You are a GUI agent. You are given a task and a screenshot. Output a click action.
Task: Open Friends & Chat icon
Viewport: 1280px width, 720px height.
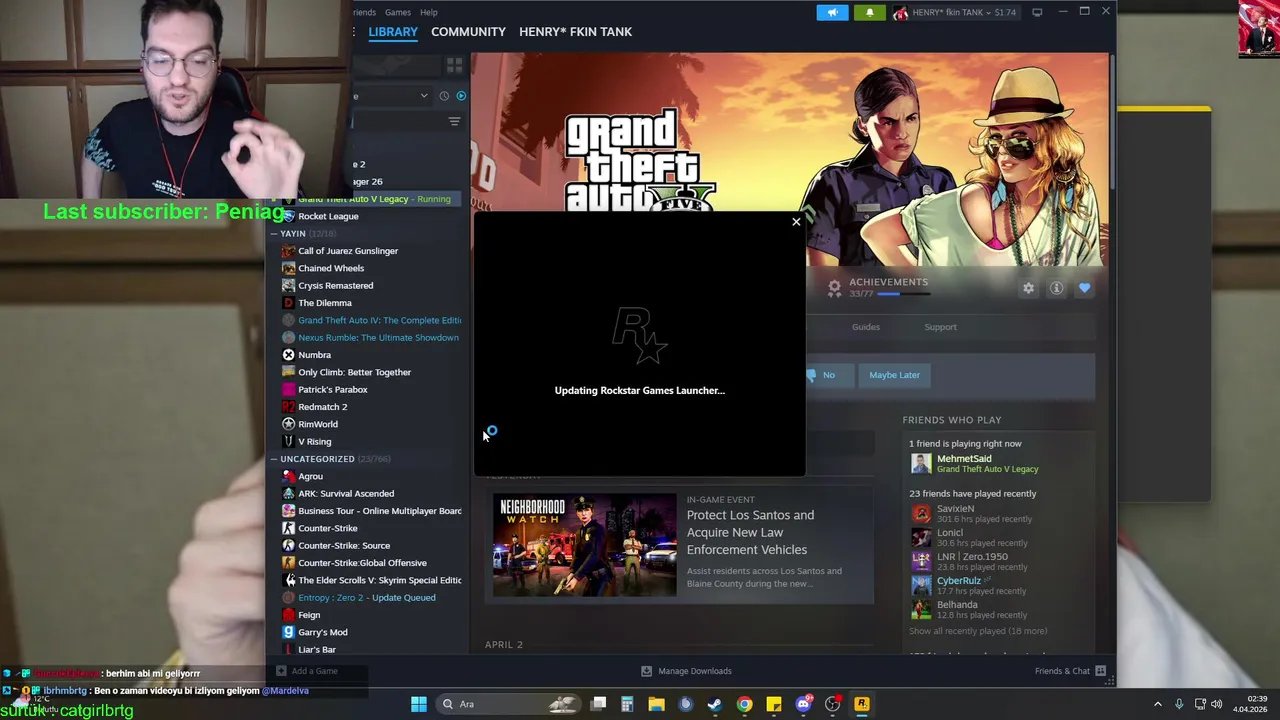[1100, 671]
